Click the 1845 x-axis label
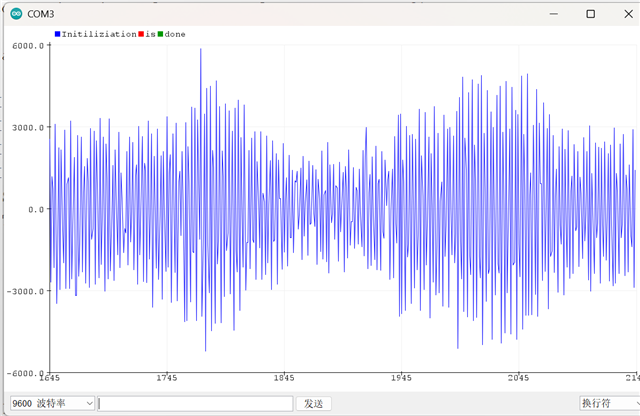The width and height of the screenshot is (640, 416). 284,378
